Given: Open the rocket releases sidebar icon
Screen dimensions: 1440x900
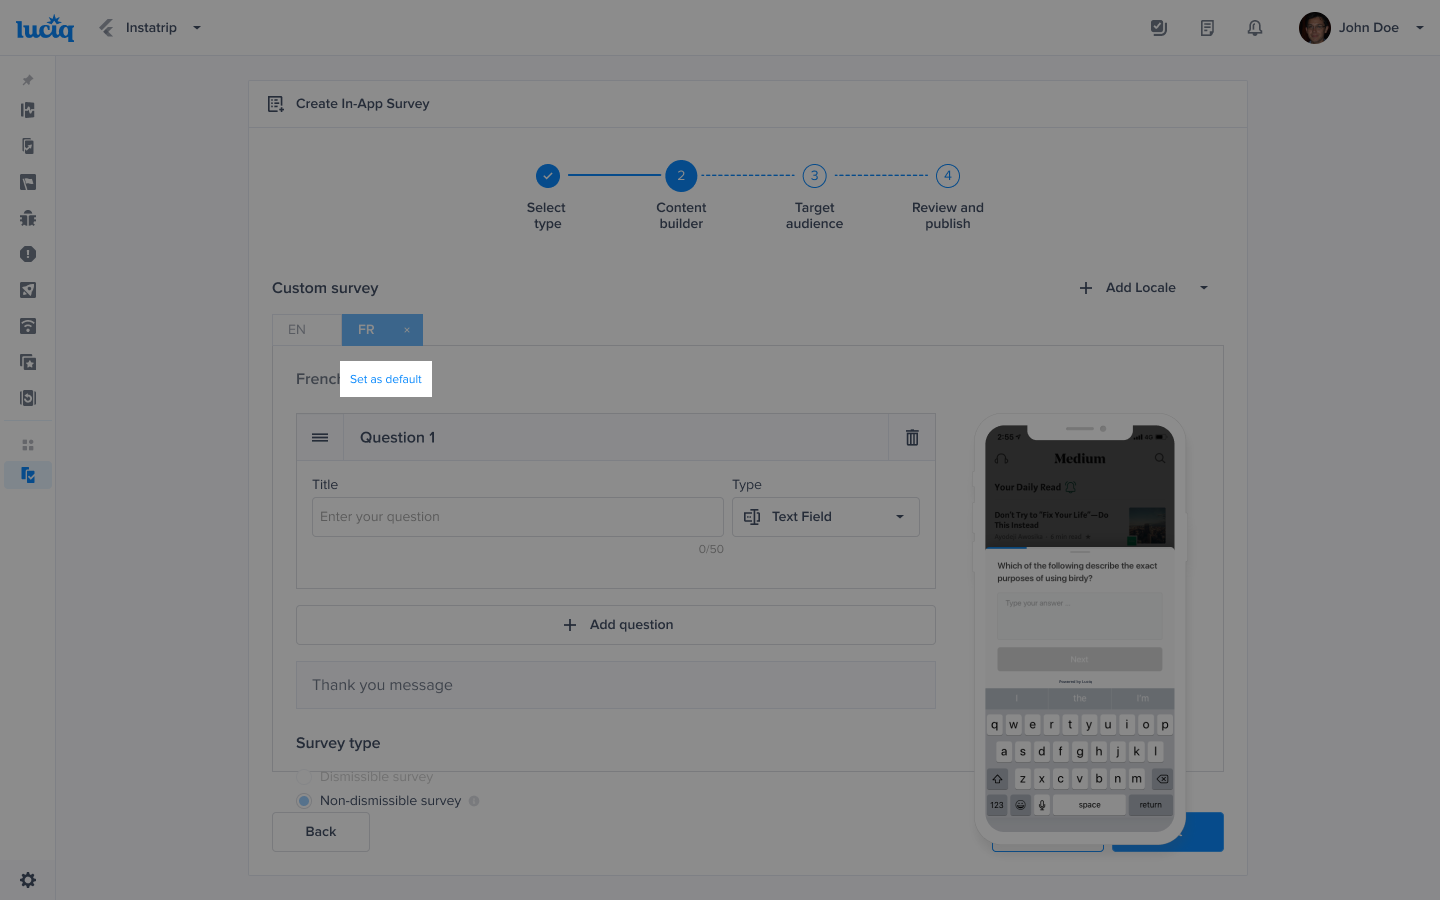Looking at the screenshot, I should pos(28,290).
